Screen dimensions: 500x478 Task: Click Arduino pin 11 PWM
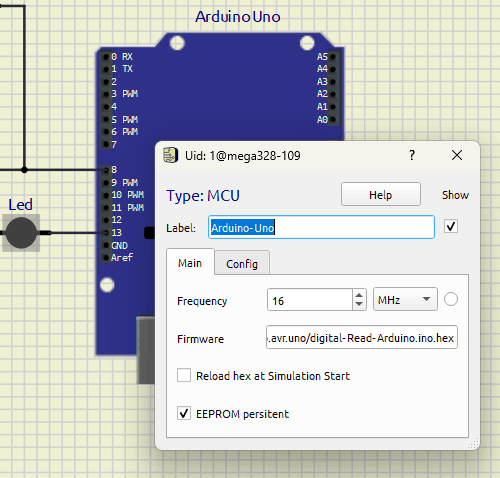pos(106,208)
